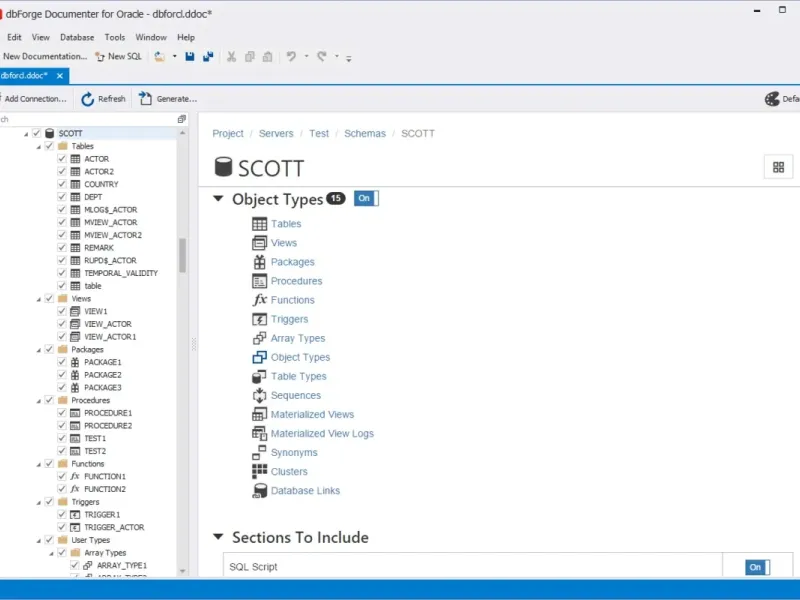Open the Database menu
Screen dimensions: 800x600
[77, 37]
